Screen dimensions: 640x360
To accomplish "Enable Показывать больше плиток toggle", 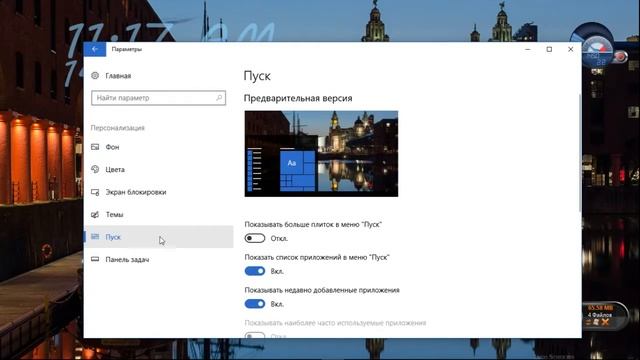I will pos(255,238).
